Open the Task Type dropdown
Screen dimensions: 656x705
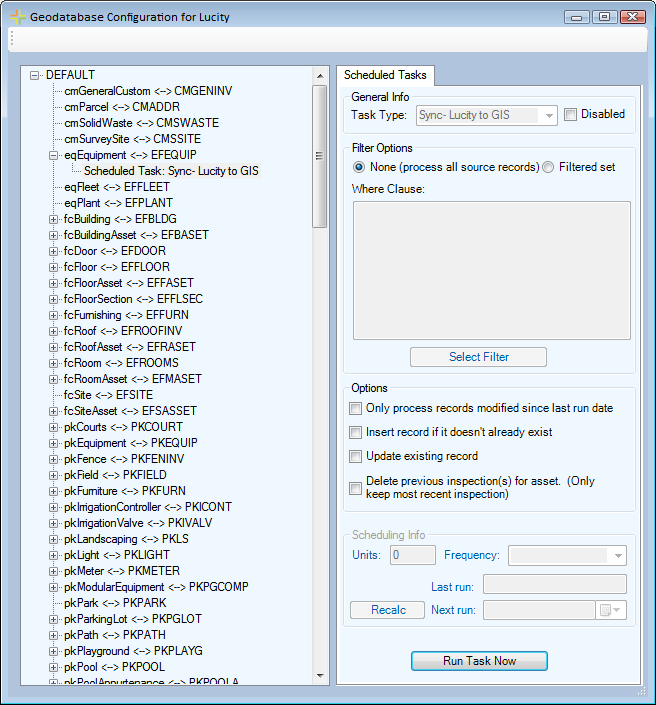549,116
